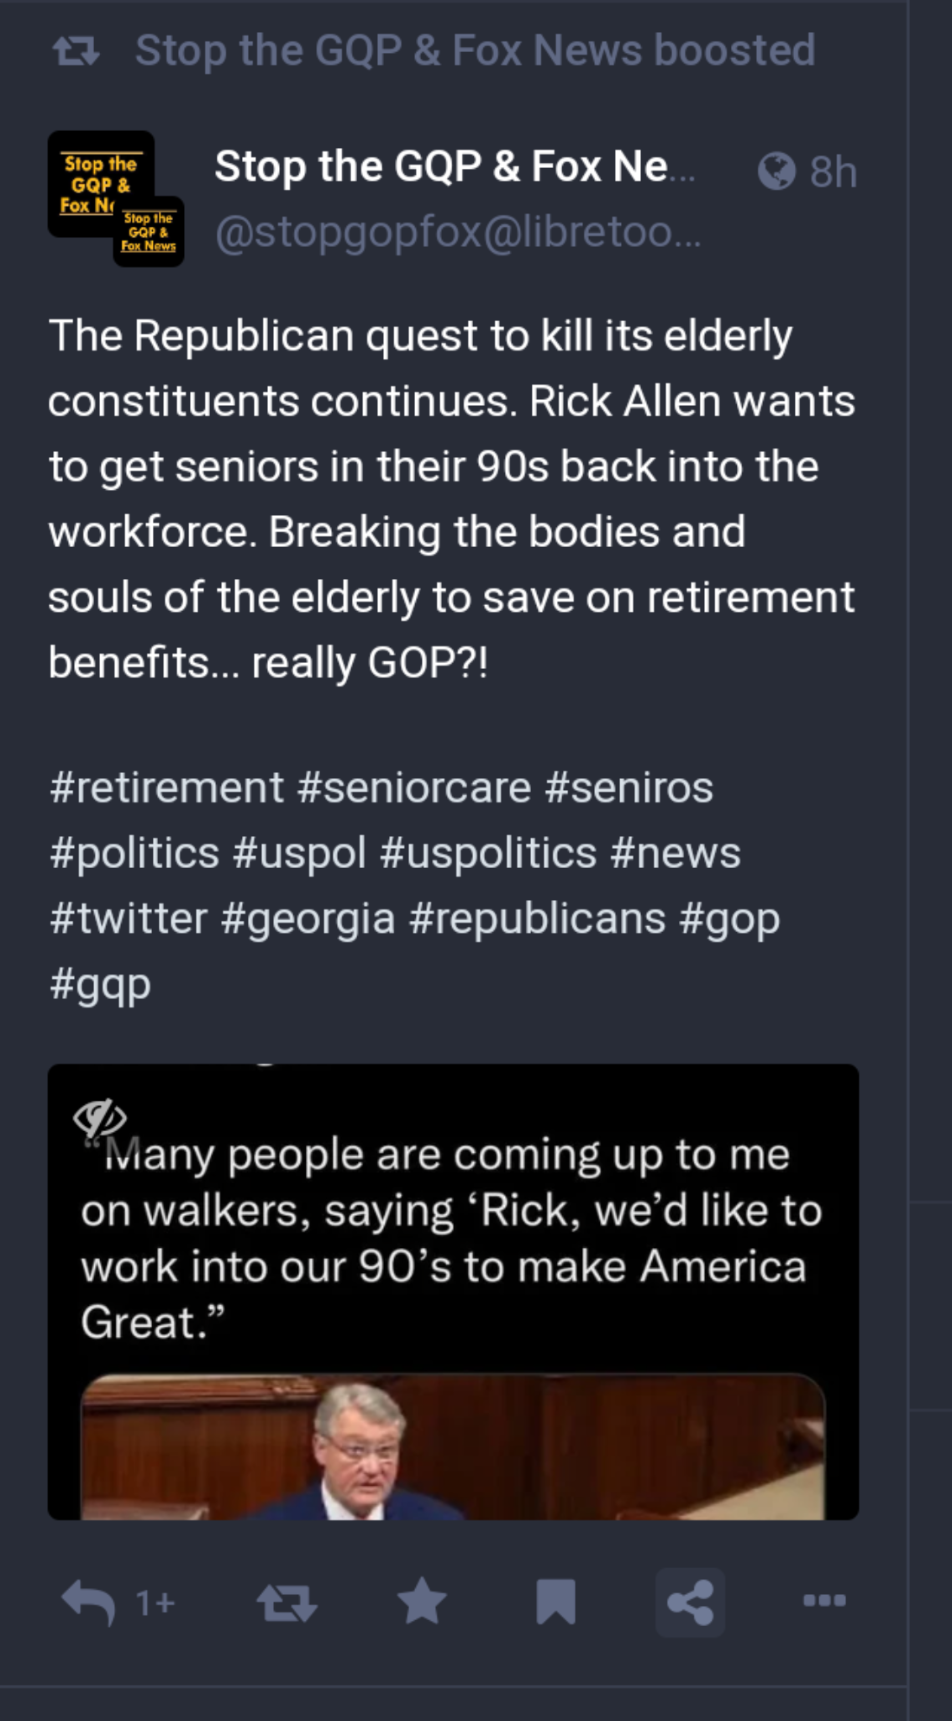Boost this post with the retweet icon

click(287, 1602)
